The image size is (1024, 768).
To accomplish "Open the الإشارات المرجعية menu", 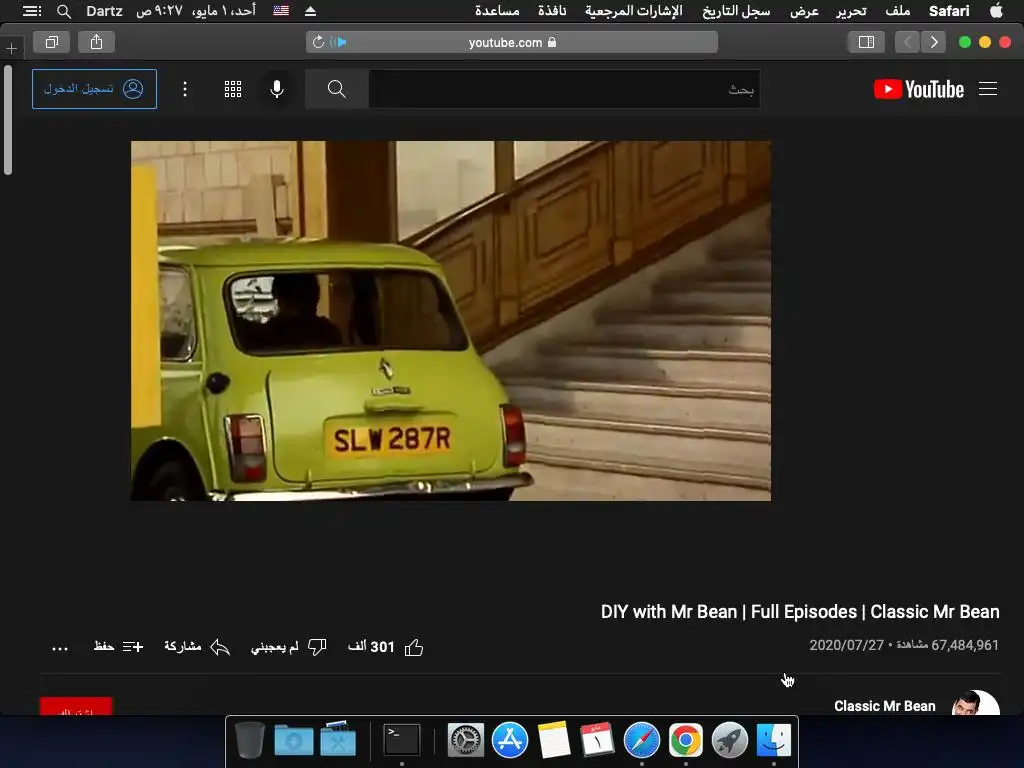I will point(633,10).
